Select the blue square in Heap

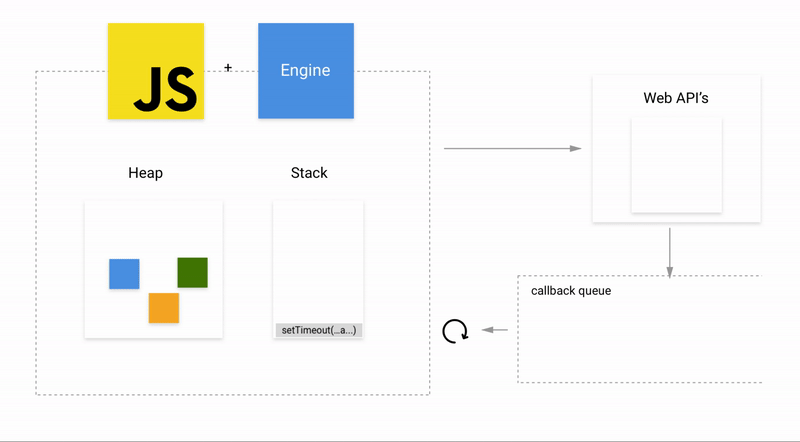pos(124,273)
